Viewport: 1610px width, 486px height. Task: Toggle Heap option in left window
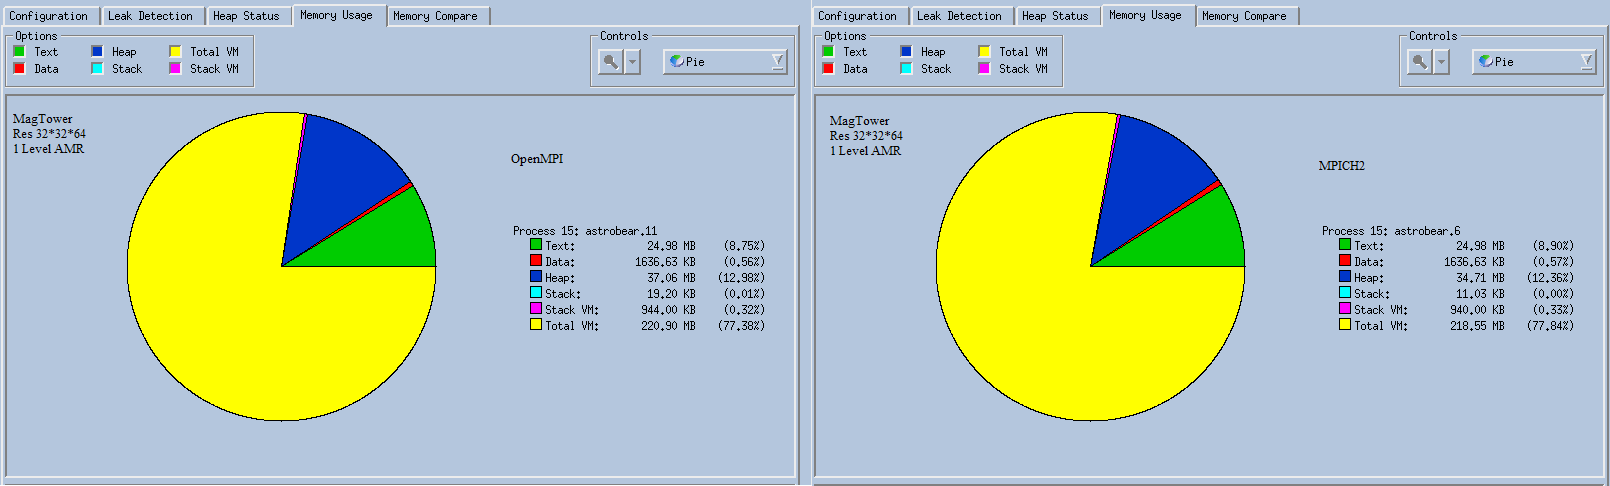(x=97, y=51)
